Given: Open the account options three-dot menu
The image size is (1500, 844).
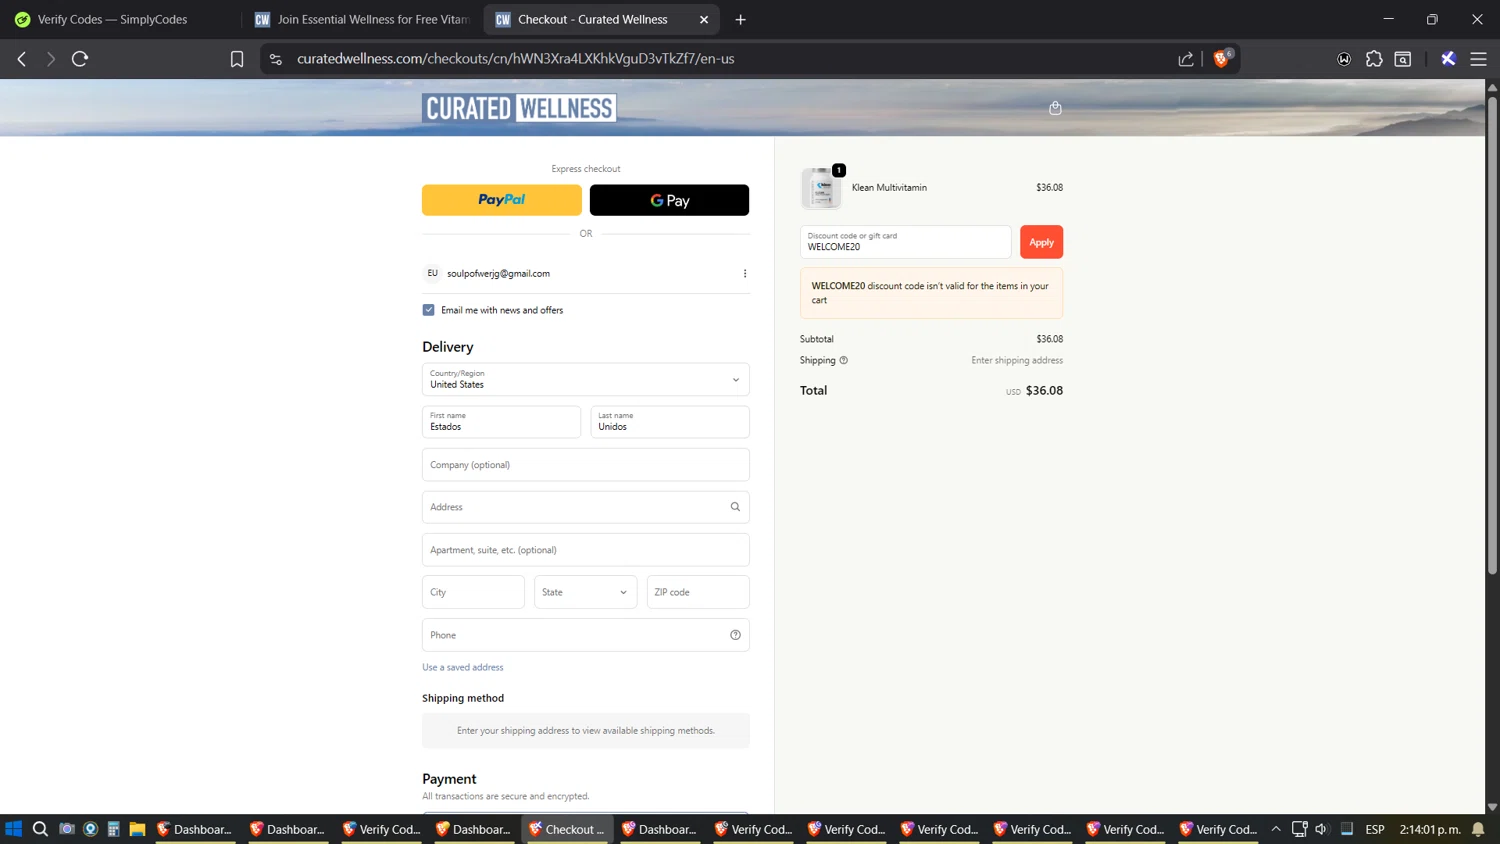Looking at the screenshot, I should pyautogui.click(x=745, y=273).
